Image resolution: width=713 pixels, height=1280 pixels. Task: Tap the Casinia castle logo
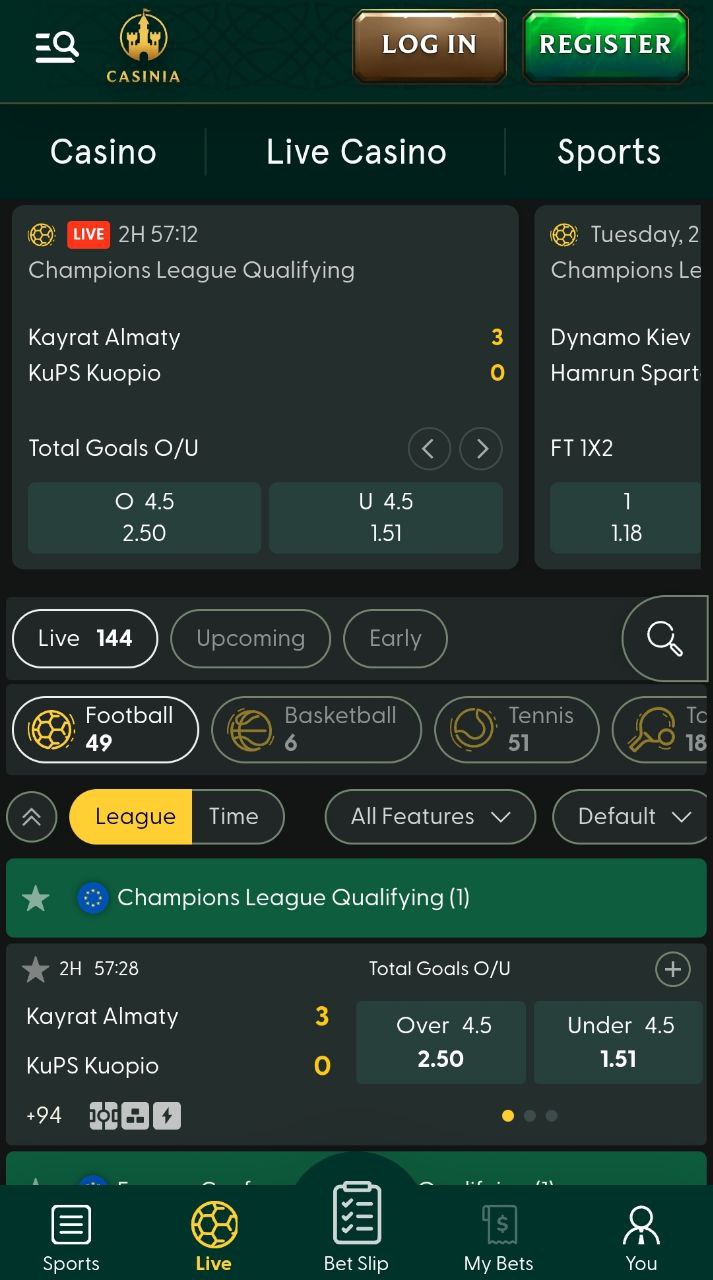point(144,46)
